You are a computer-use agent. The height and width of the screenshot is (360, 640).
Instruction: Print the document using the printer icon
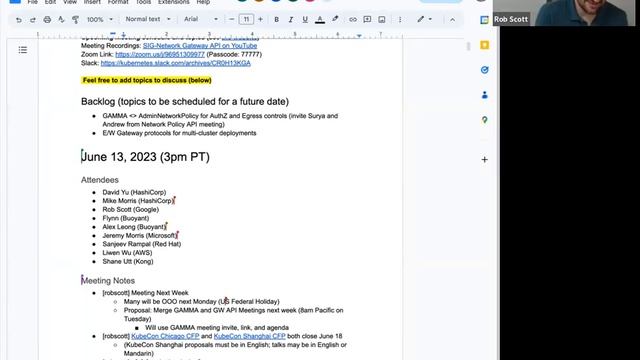47,20
